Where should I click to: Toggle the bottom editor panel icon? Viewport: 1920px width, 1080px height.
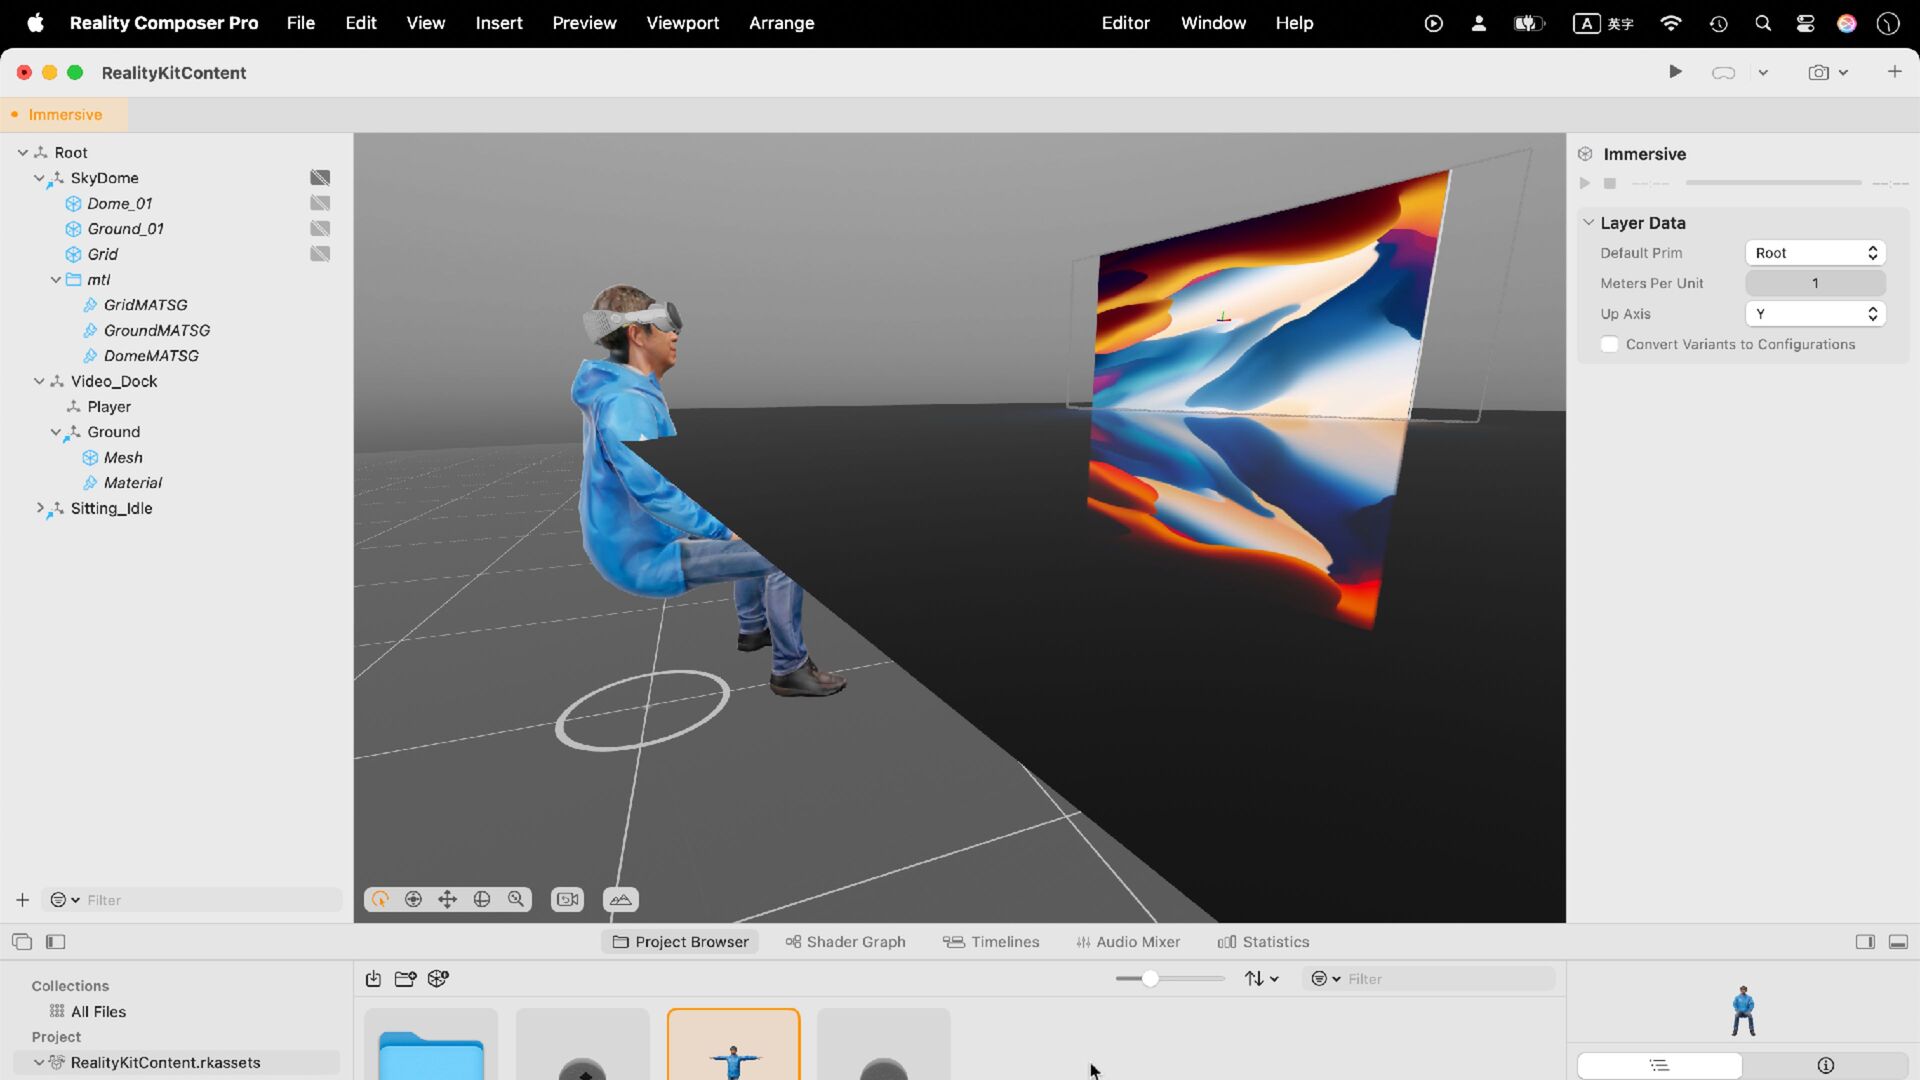pos(1898,942)
